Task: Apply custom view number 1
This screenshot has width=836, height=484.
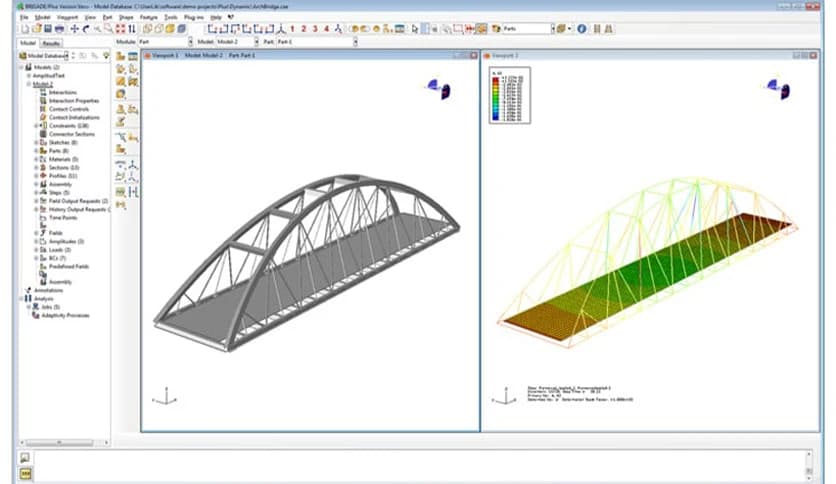Action: 291,29
